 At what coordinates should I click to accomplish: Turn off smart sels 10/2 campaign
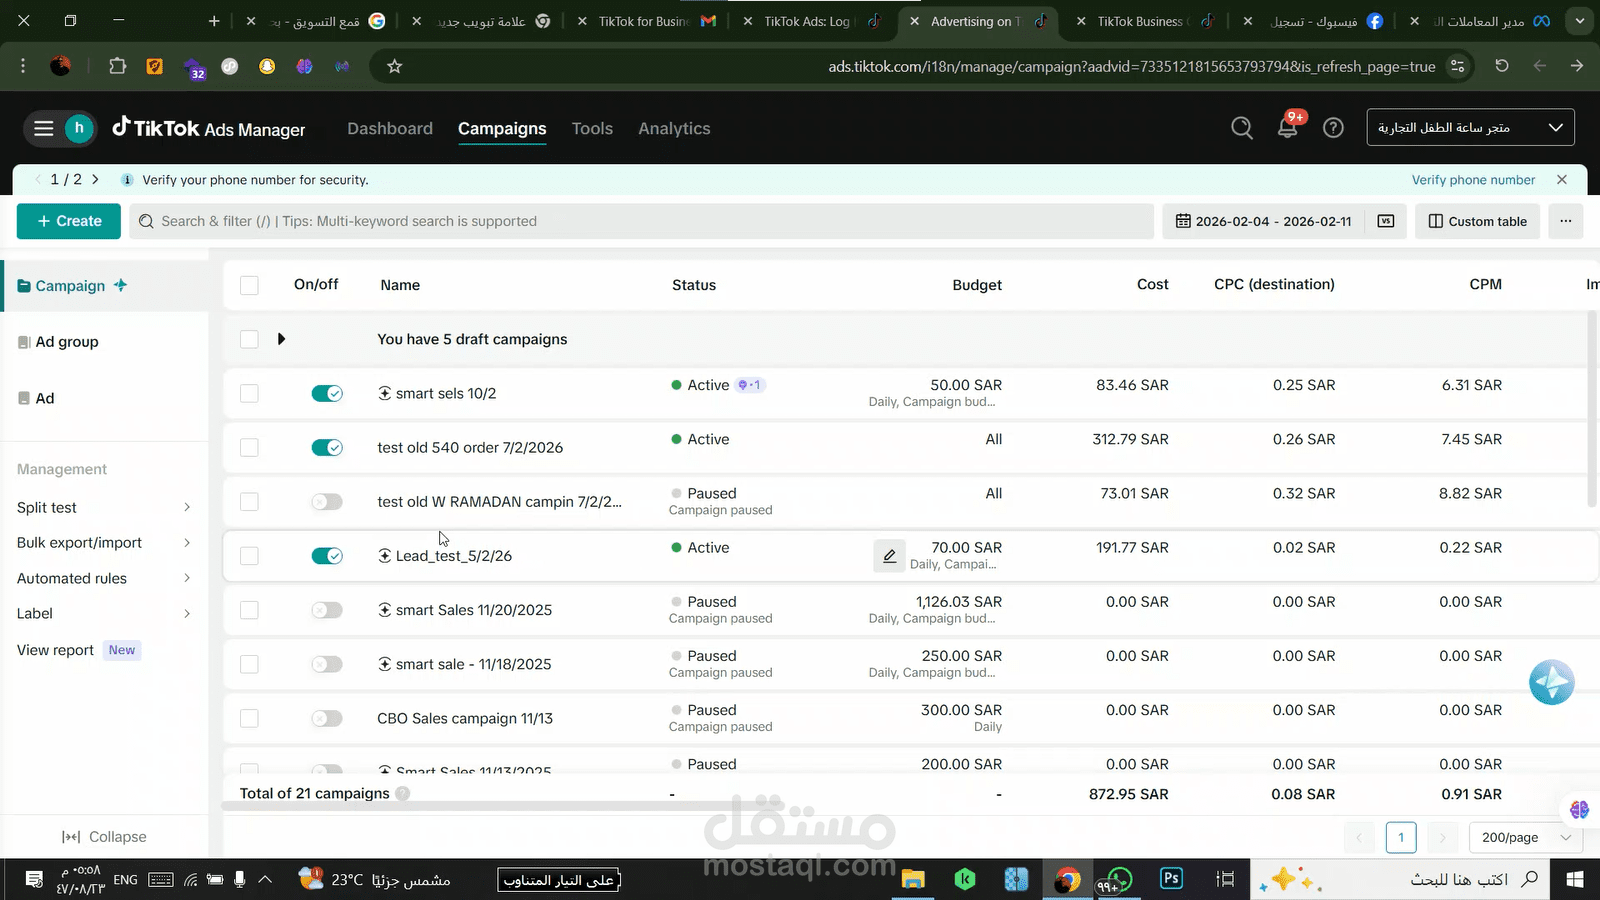(x=327, y=394)
